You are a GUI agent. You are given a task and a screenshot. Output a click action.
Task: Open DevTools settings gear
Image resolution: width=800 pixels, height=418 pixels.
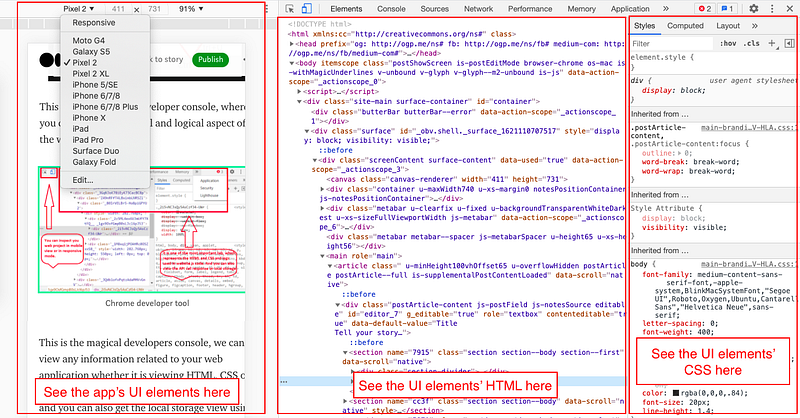click(x=754, y=9)
